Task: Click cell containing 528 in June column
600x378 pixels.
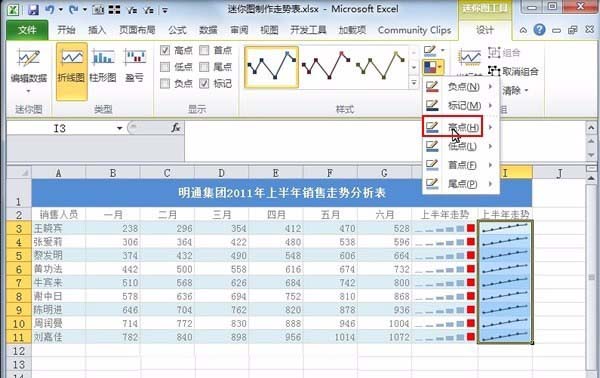Action: 384,228
